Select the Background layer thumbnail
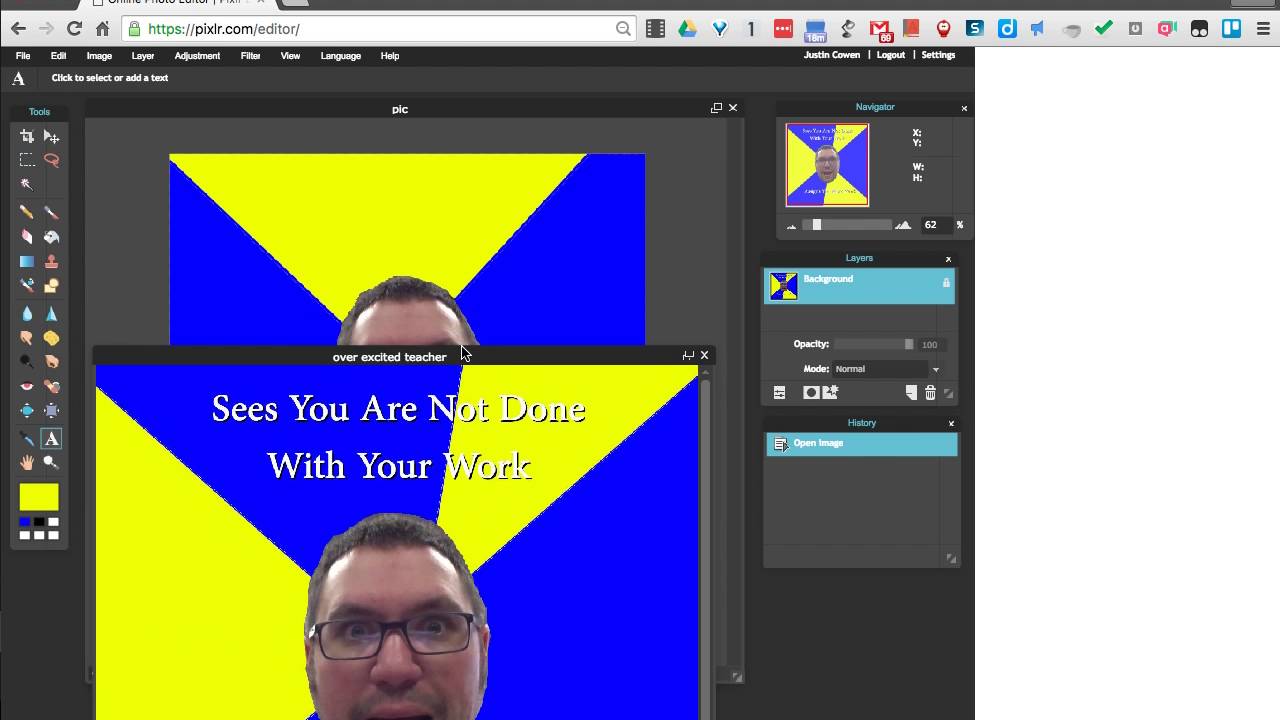Image resolution: width=1280 pixels, height=720 pixels. coord(784,286)
